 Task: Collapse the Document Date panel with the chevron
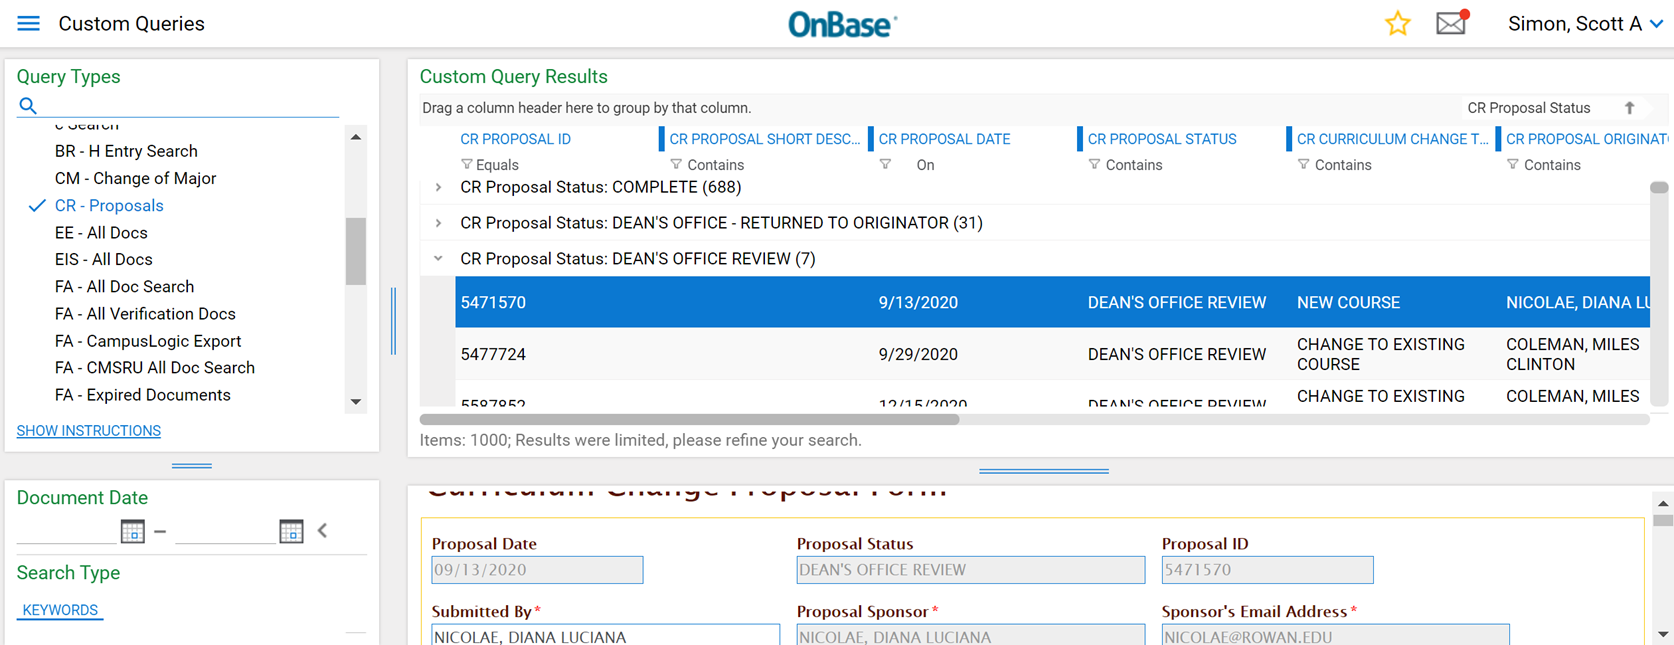[322, 531]
